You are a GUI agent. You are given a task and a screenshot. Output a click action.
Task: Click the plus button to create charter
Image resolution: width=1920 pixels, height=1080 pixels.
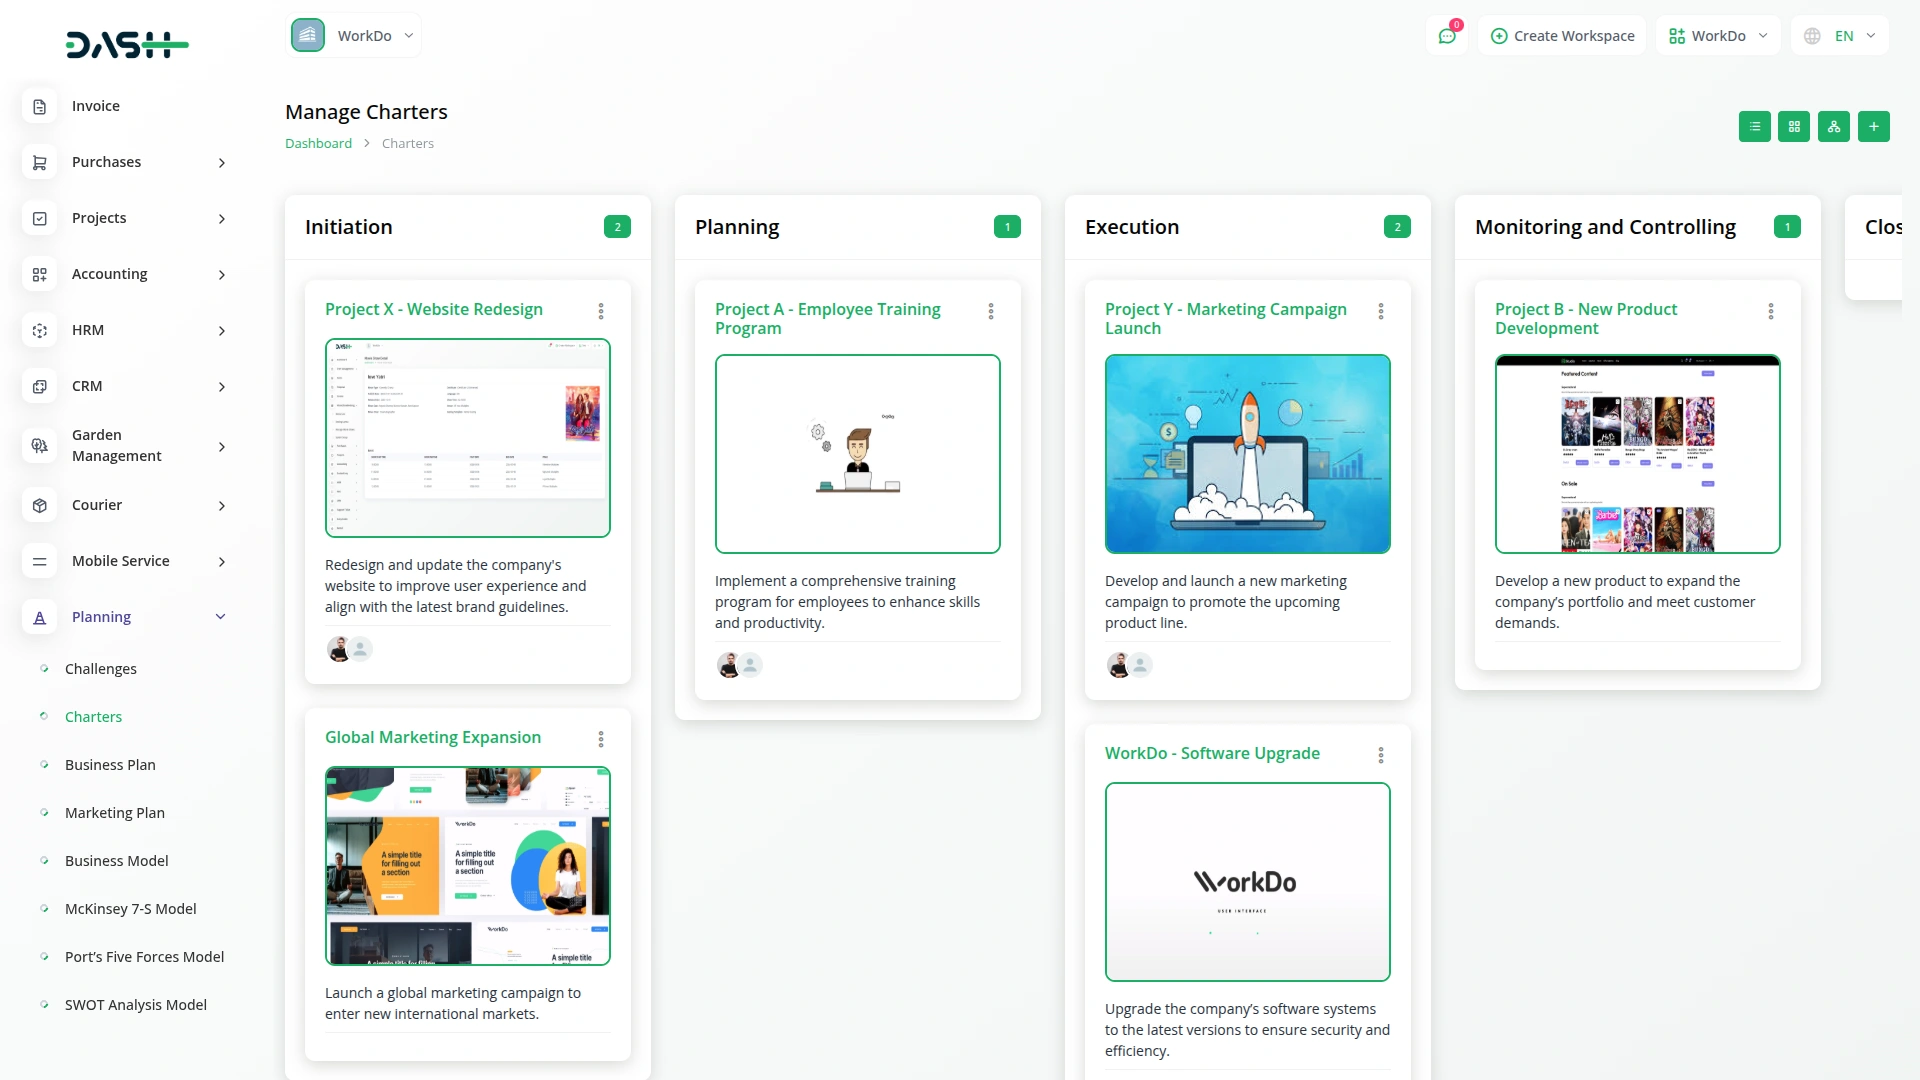tap(1874, 127)
